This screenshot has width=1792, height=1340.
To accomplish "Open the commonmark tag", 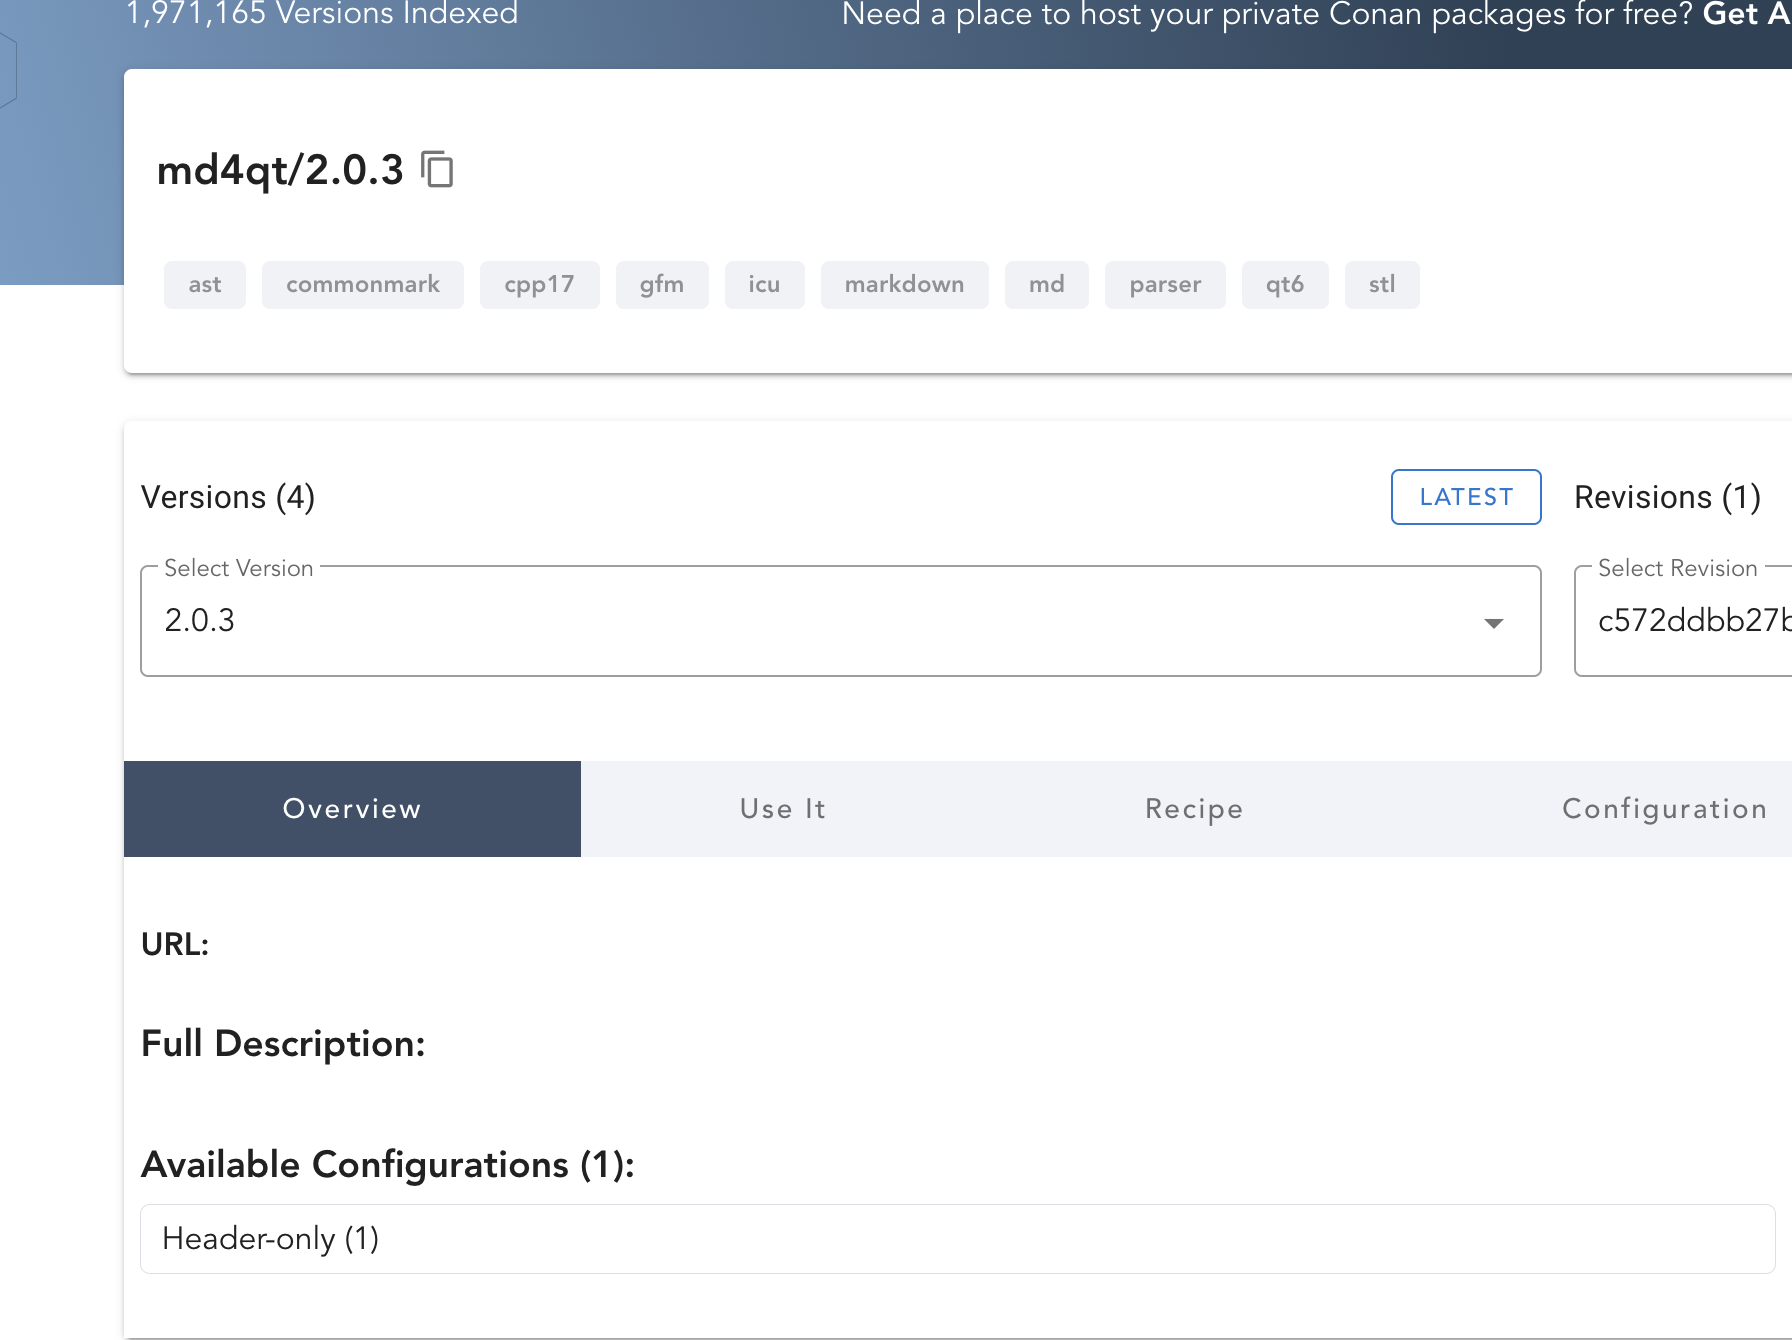I will (362, 284).
